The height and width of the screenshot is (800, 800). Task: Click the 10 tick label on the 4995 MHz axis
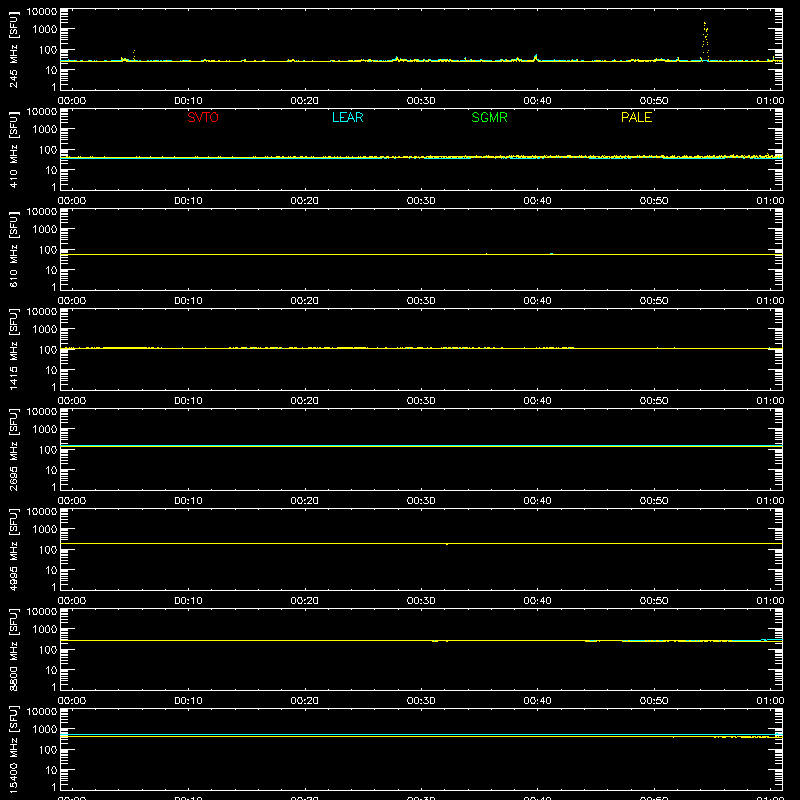pos(51,570)
